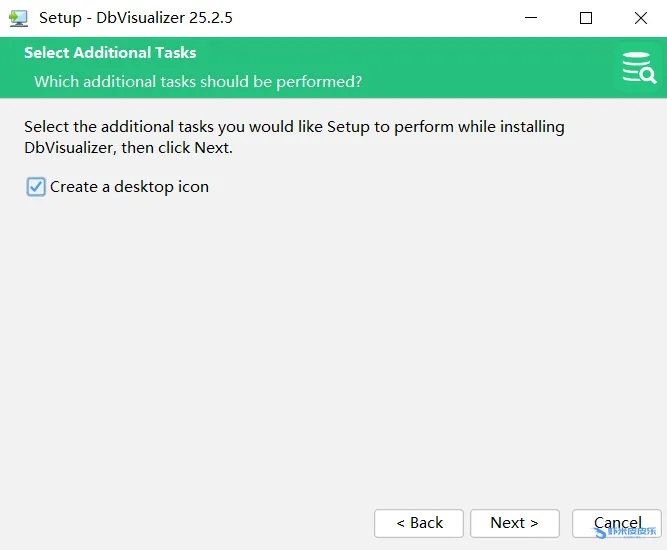Click the magnifier part of the header logo
The width and height of the screenshot is (667, 550).
647,75
